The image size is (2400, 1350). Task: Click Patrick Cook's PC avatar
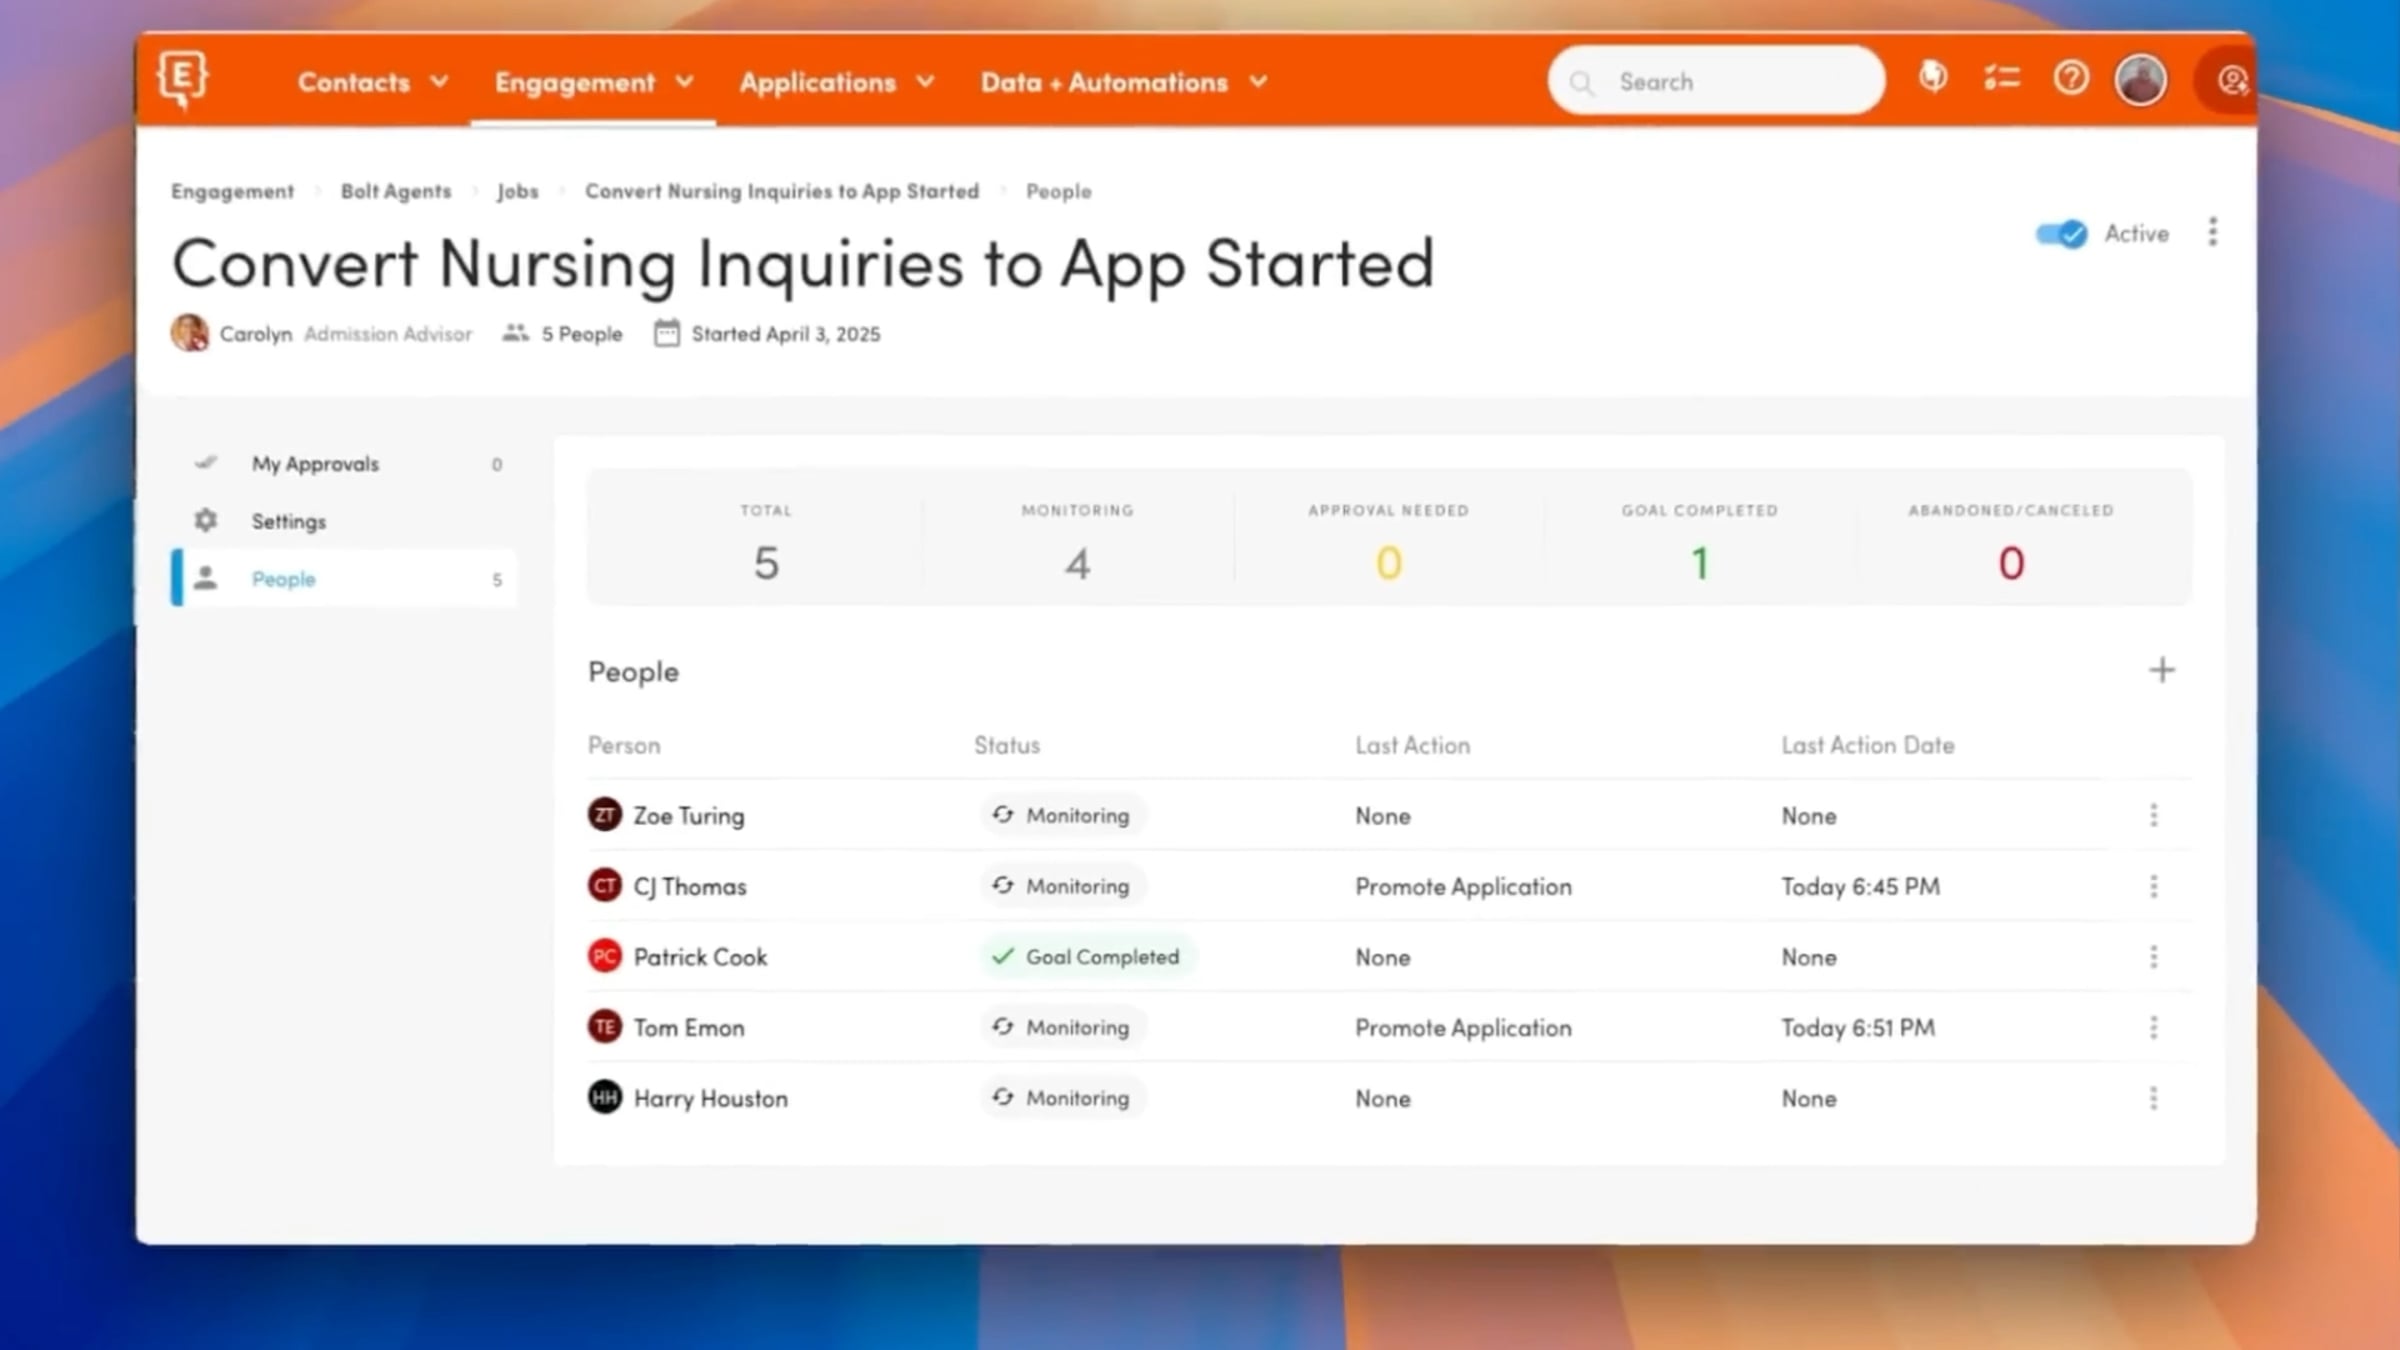pos(604,957)
